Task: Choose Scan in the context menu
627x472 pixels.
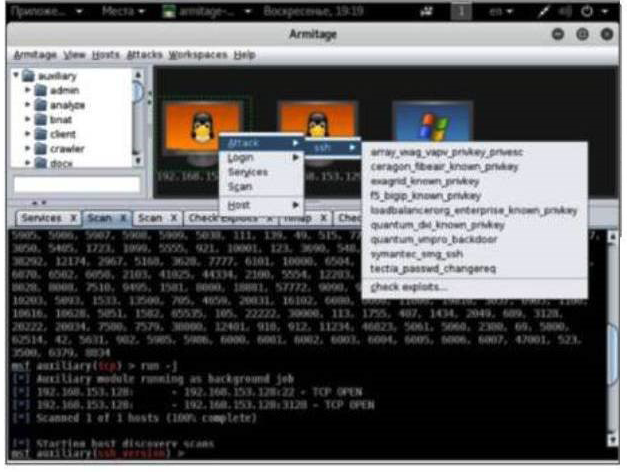Action: (x=262, y=187)
